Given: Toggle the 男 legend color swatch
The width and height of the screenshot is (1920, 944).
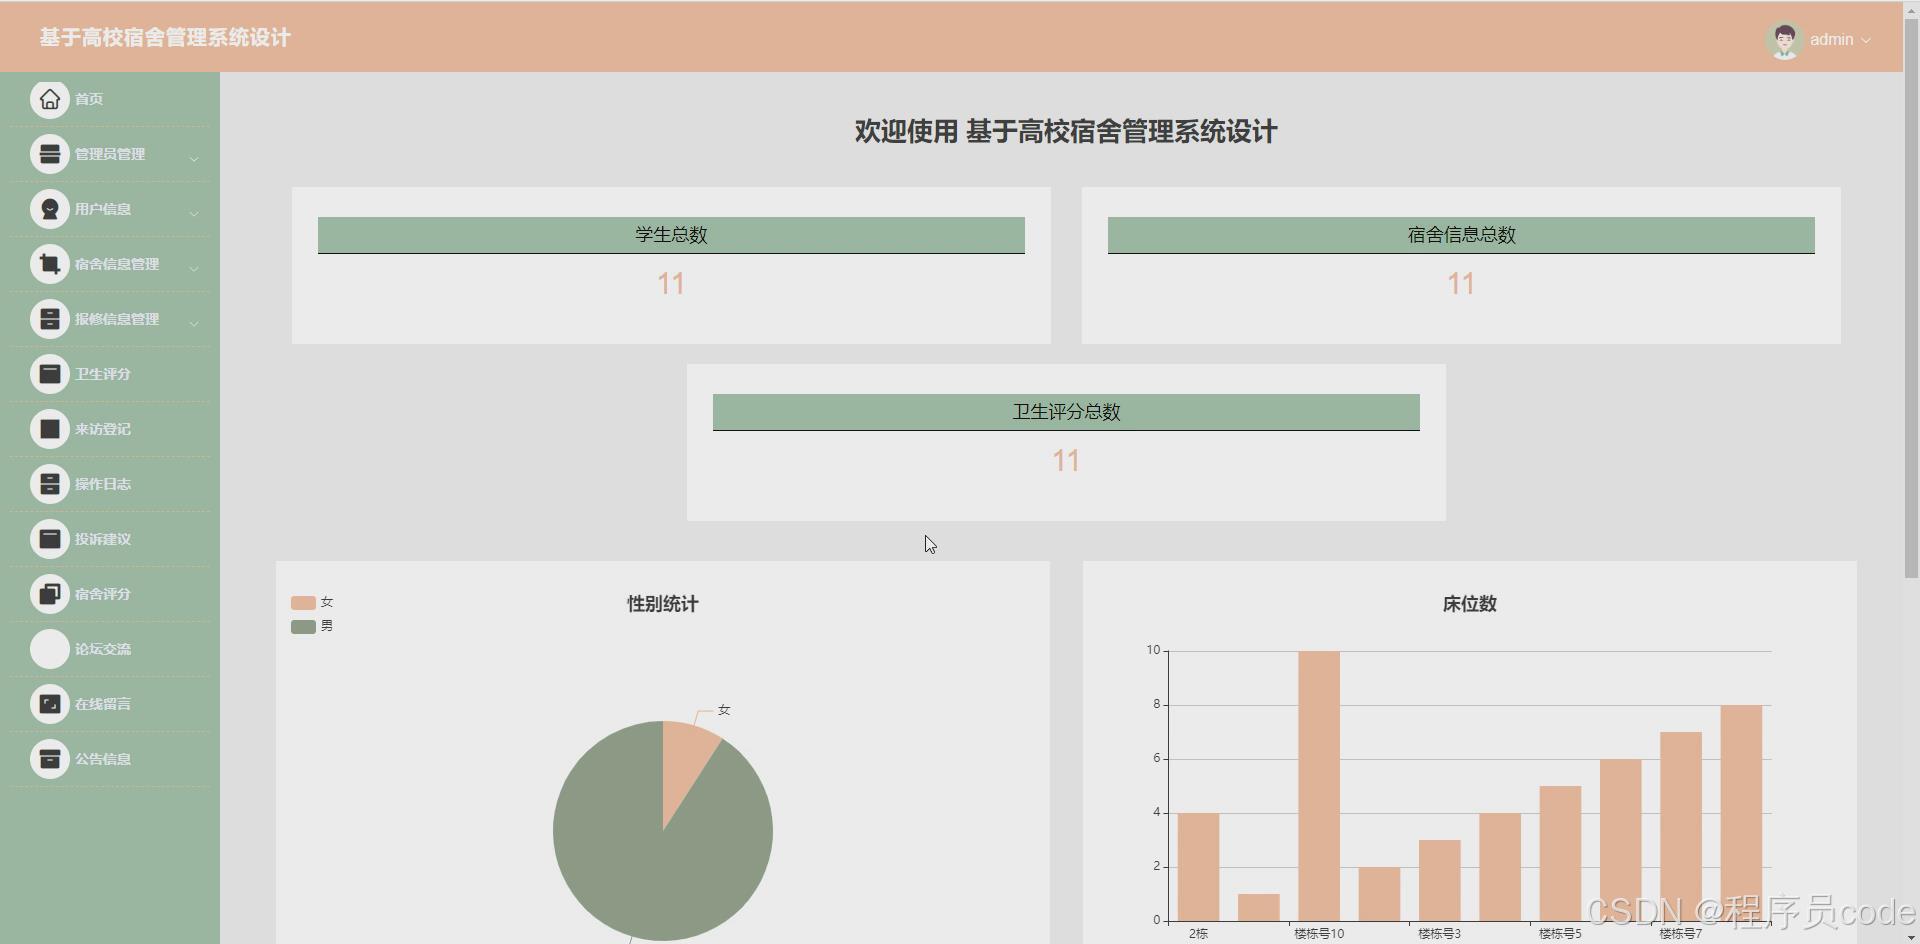Looking at the screenshot, I should [303, 627].
